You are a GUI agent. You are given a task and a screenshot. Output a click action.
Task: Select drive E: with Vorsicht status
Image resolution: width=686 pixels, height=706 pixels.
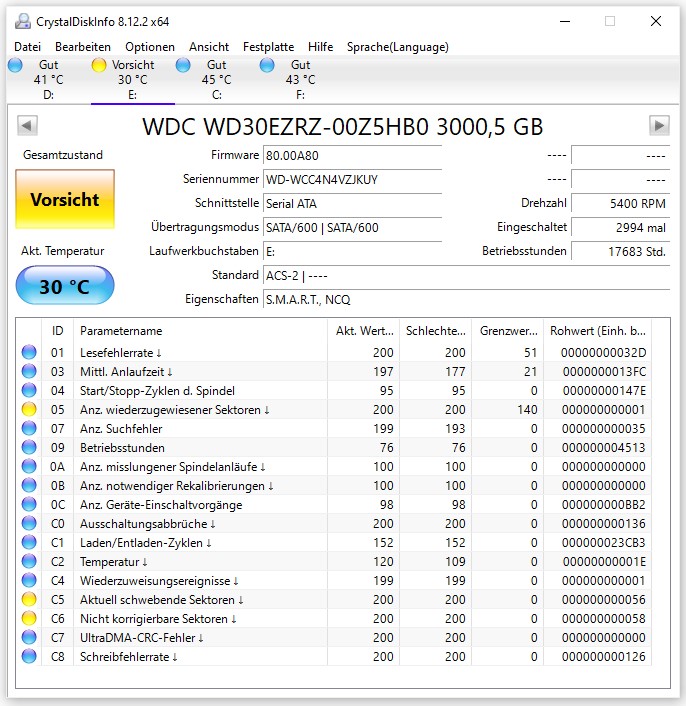click(x=132, y=80)
